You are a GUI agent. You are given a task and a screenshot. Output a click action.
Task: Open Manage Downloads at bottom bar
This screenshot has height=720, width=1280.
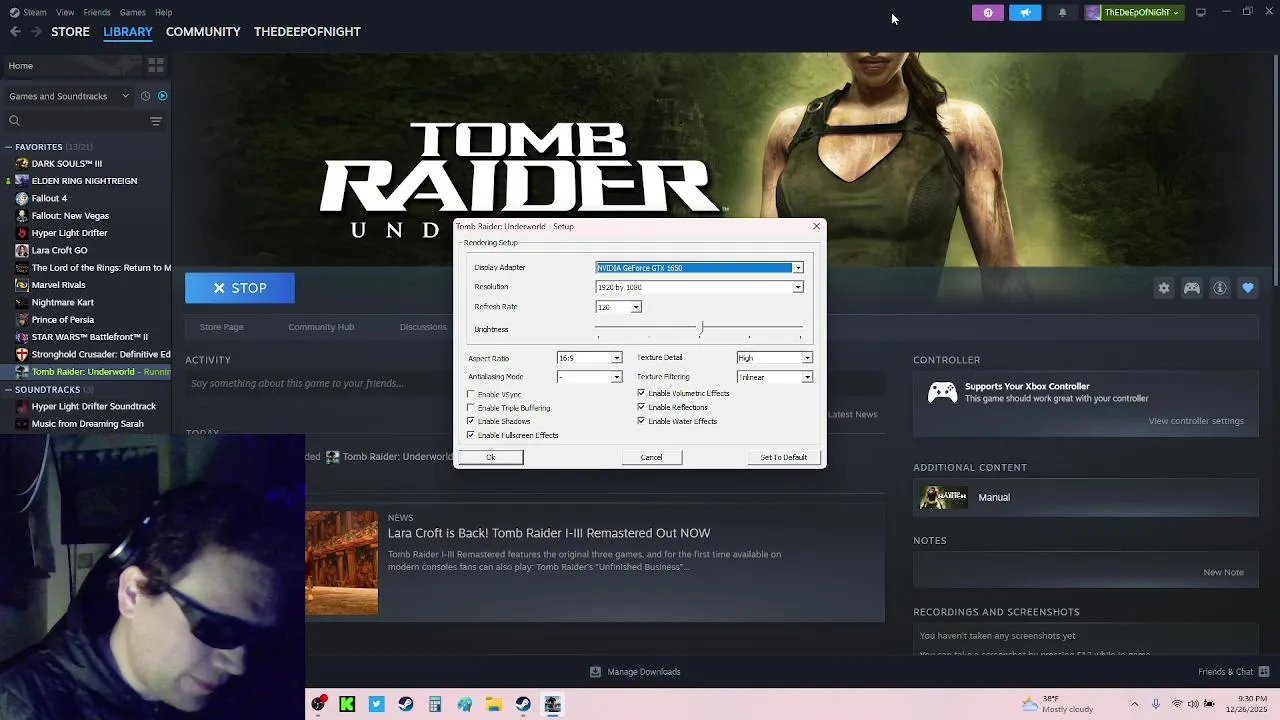pyautogui.click(x=635, y=672)
